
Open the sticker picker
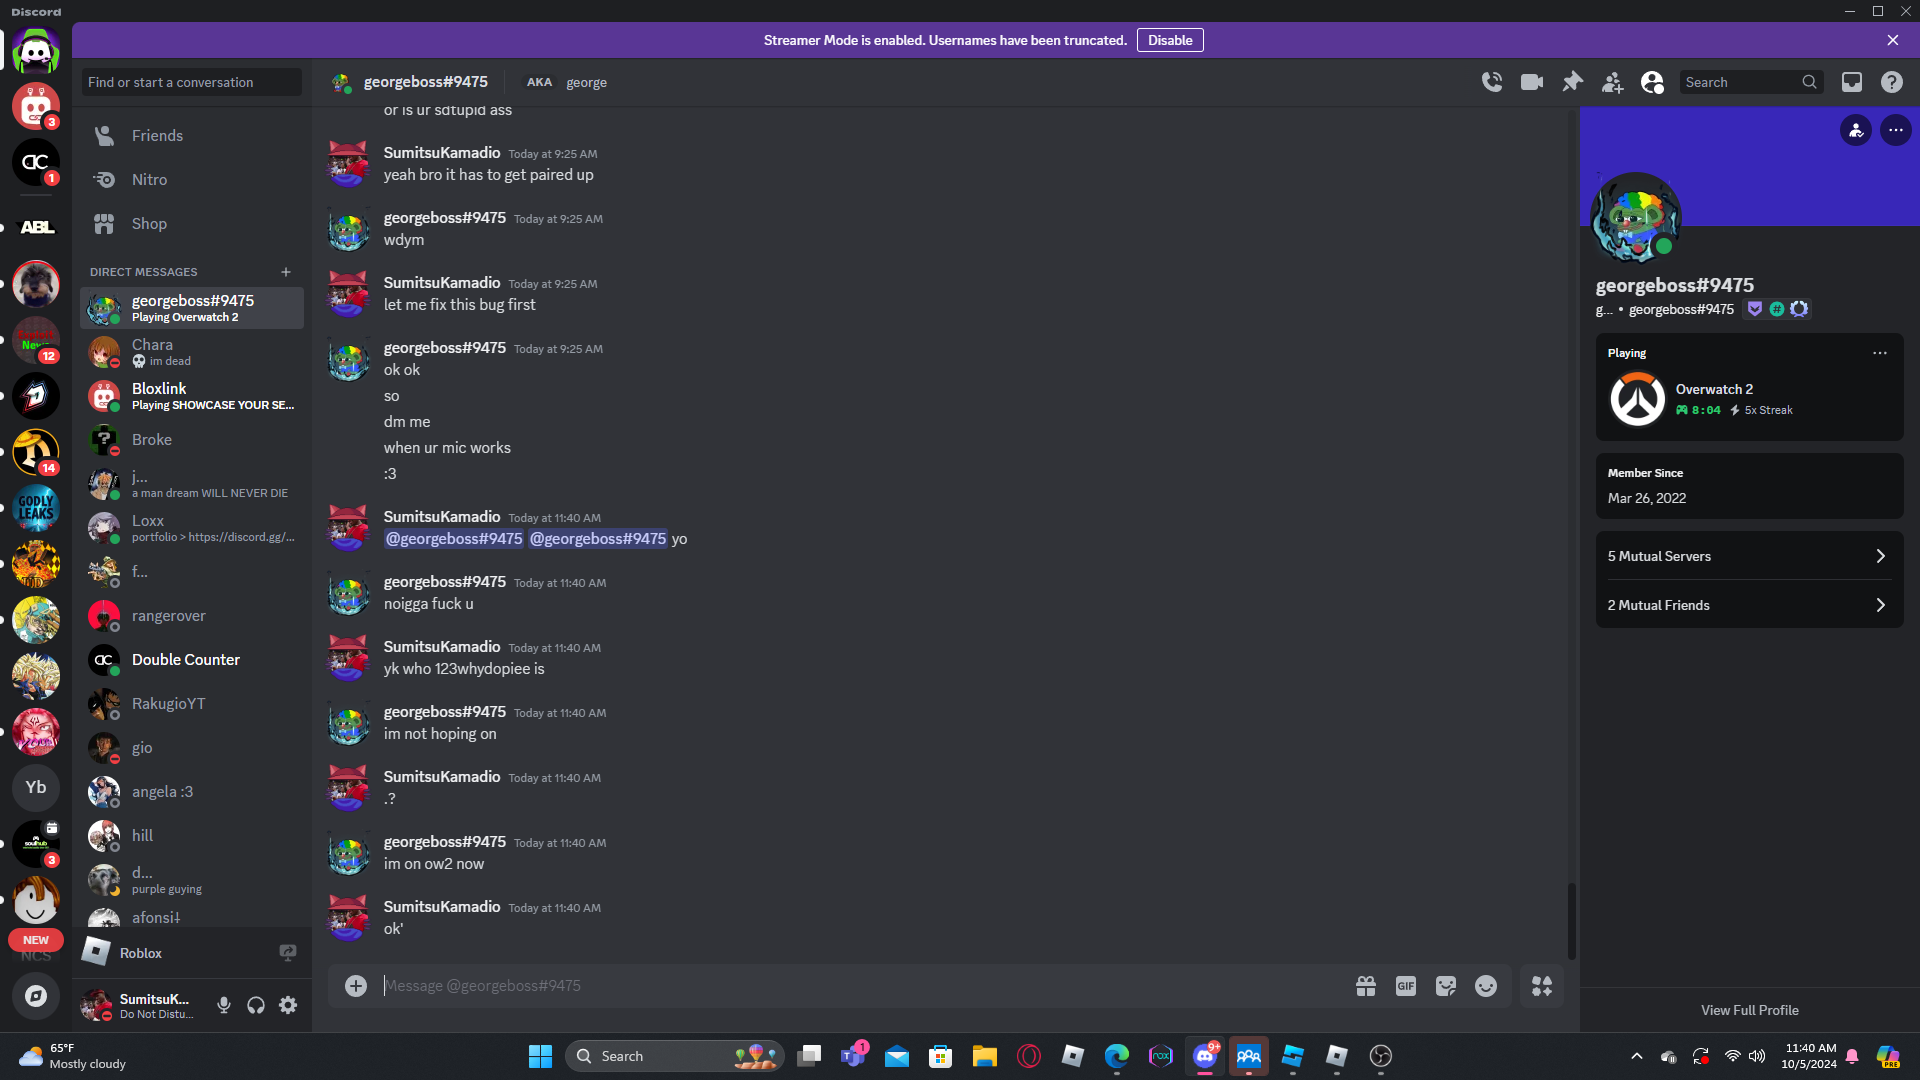(1446, 986)
